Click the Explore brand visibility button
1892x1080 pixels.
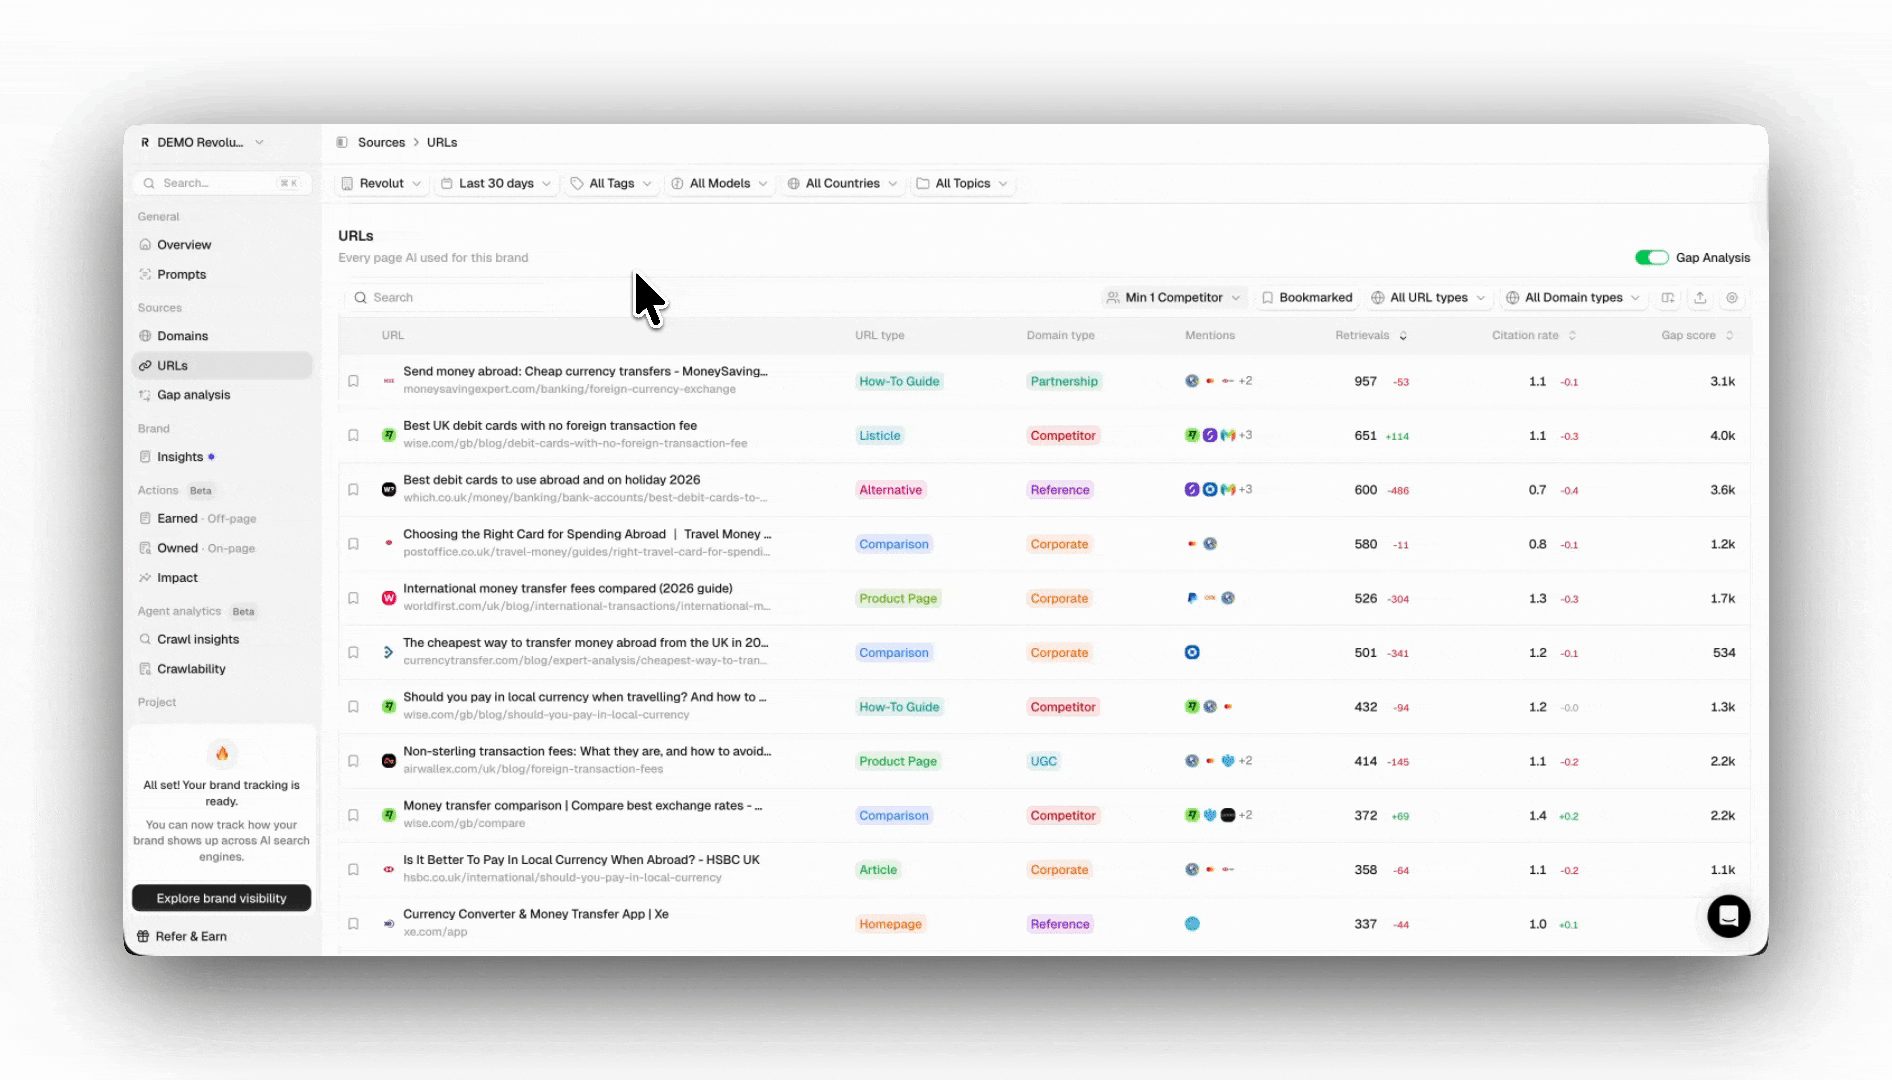221,898
